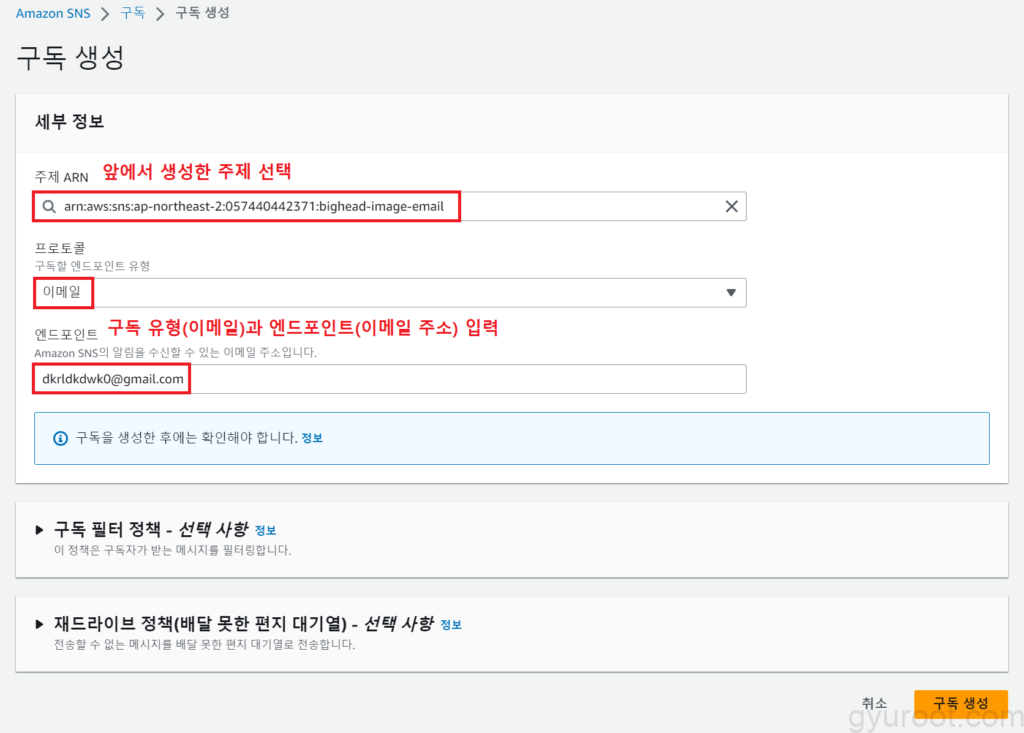
Task: Go to Amazon SNS breadcrumb link
Action: pyautogui.click(x=55, y=14)
